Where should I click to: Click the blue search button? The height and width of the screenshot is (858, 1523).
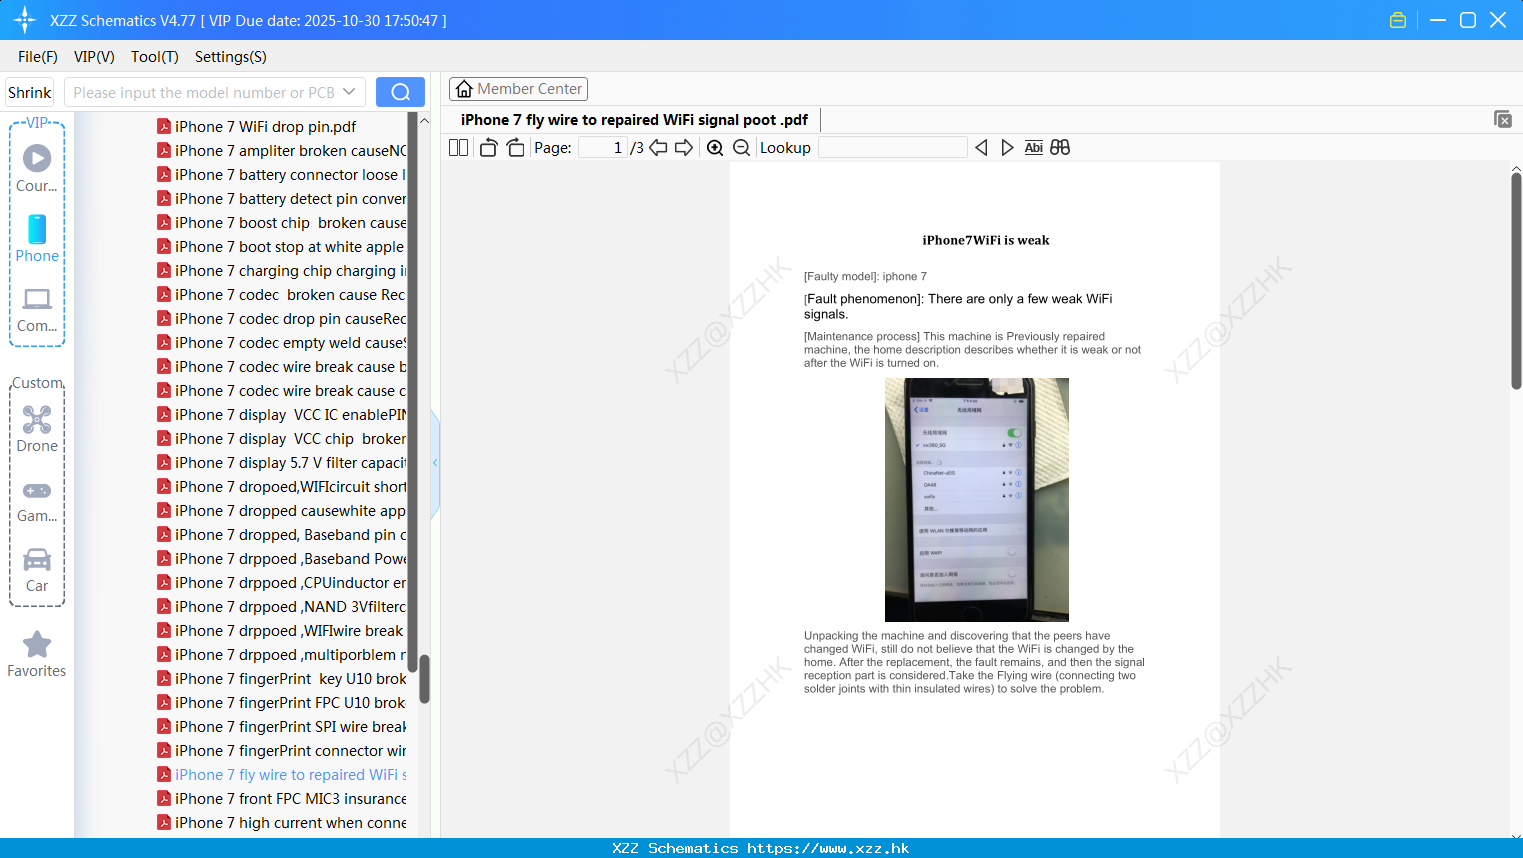(x=400, y=92)
